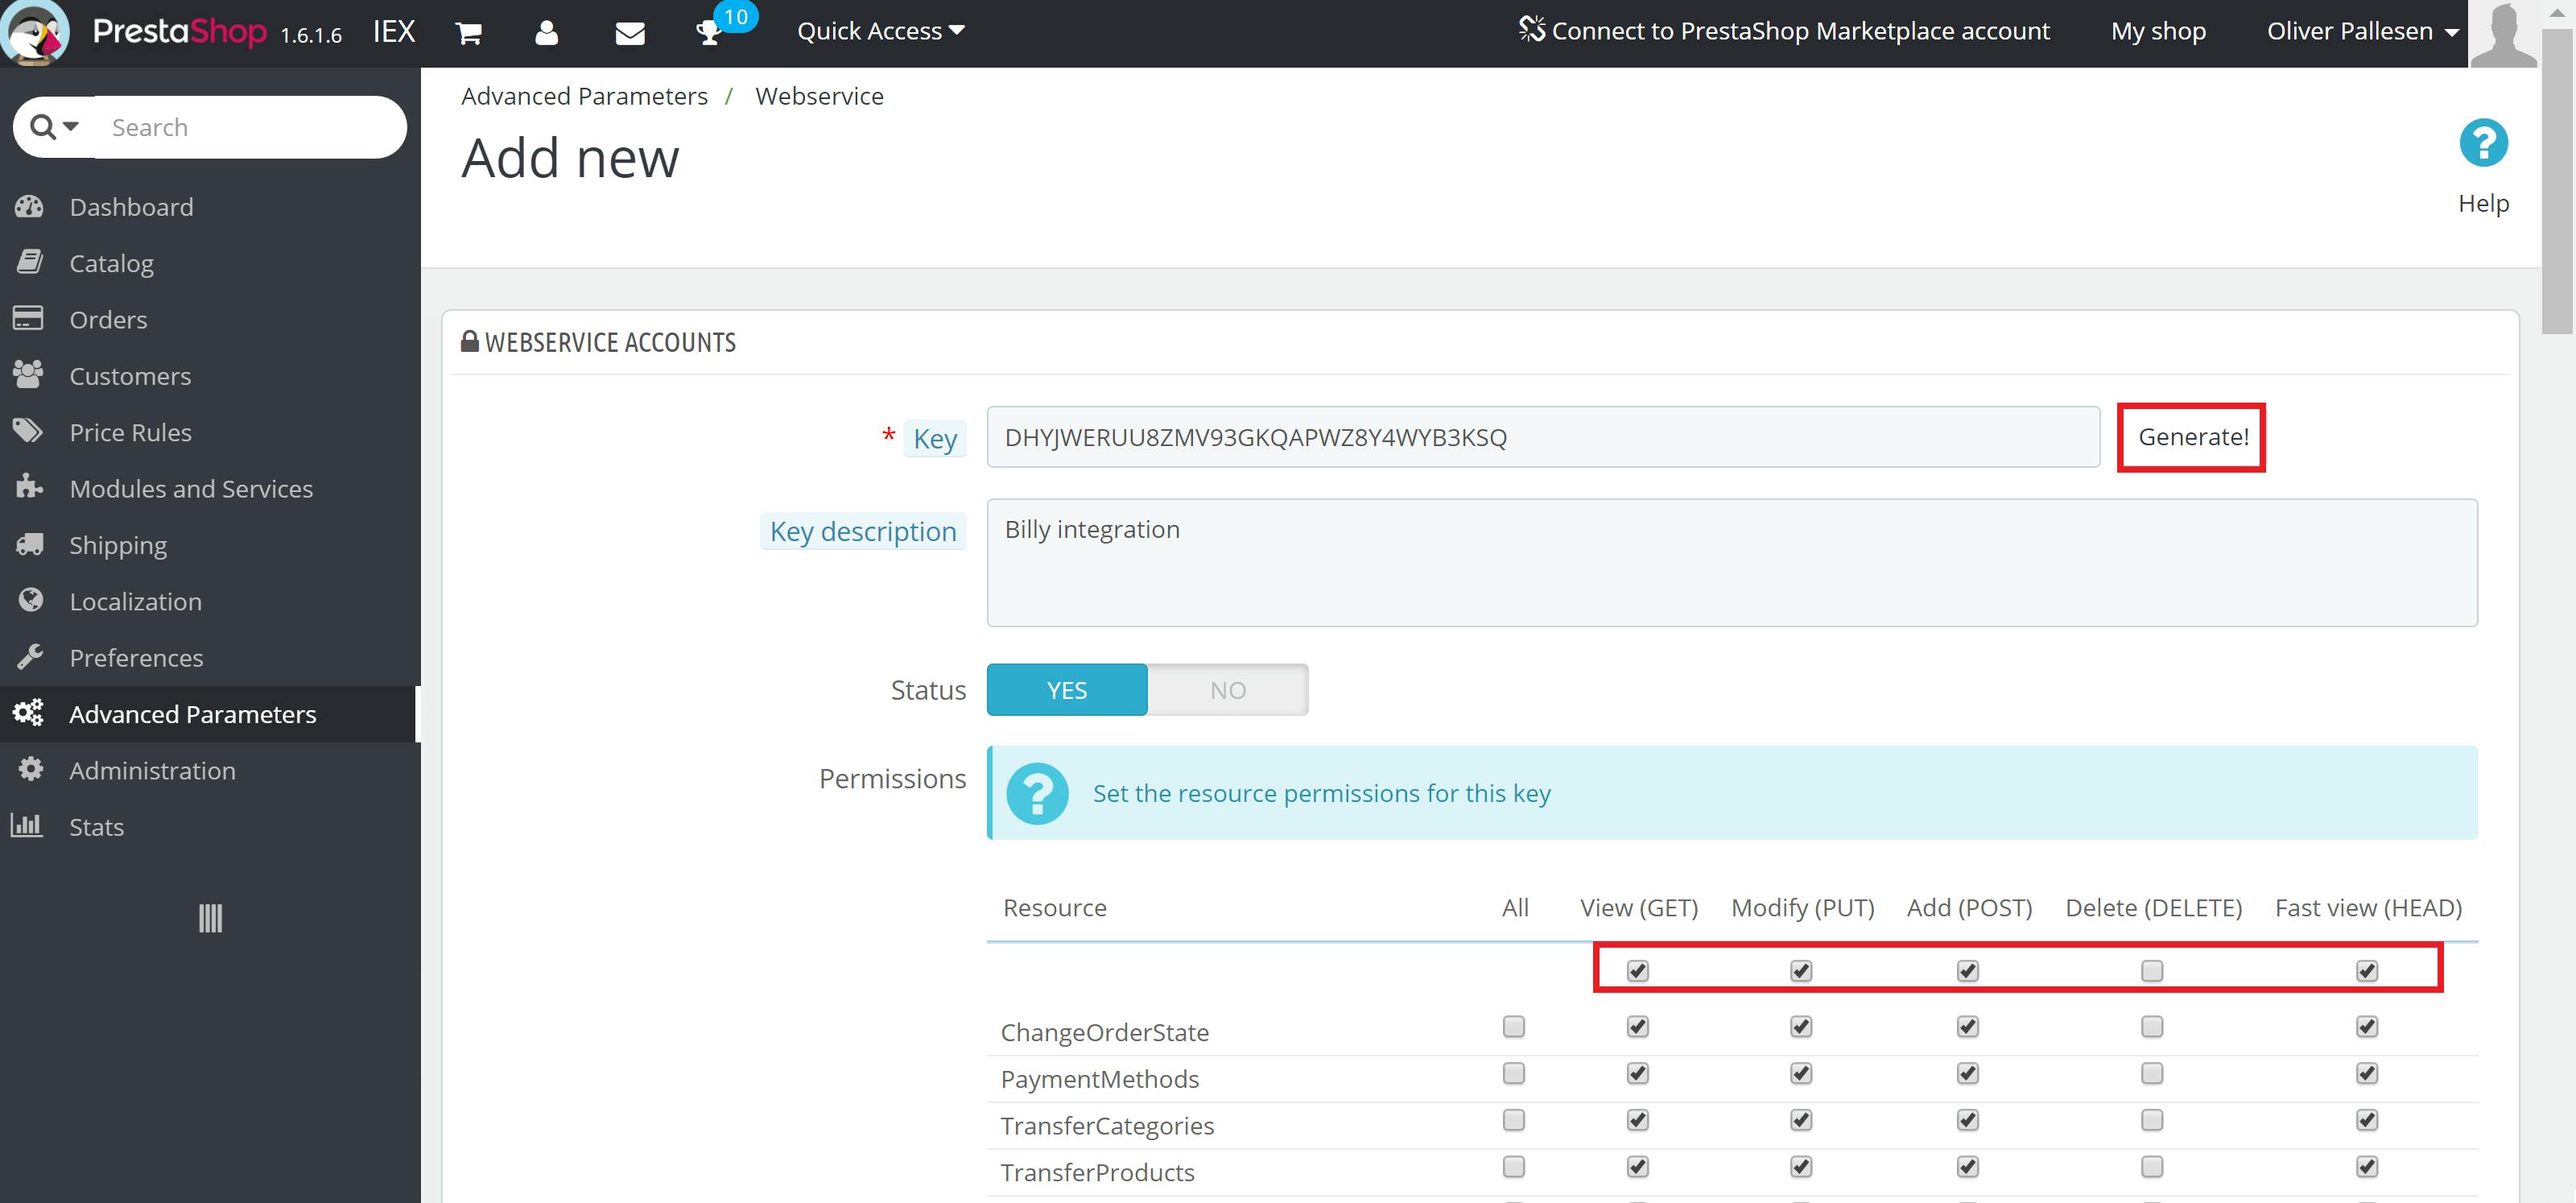Toggle the header Add (POST) checkbox

click(x=1968, y=970)
